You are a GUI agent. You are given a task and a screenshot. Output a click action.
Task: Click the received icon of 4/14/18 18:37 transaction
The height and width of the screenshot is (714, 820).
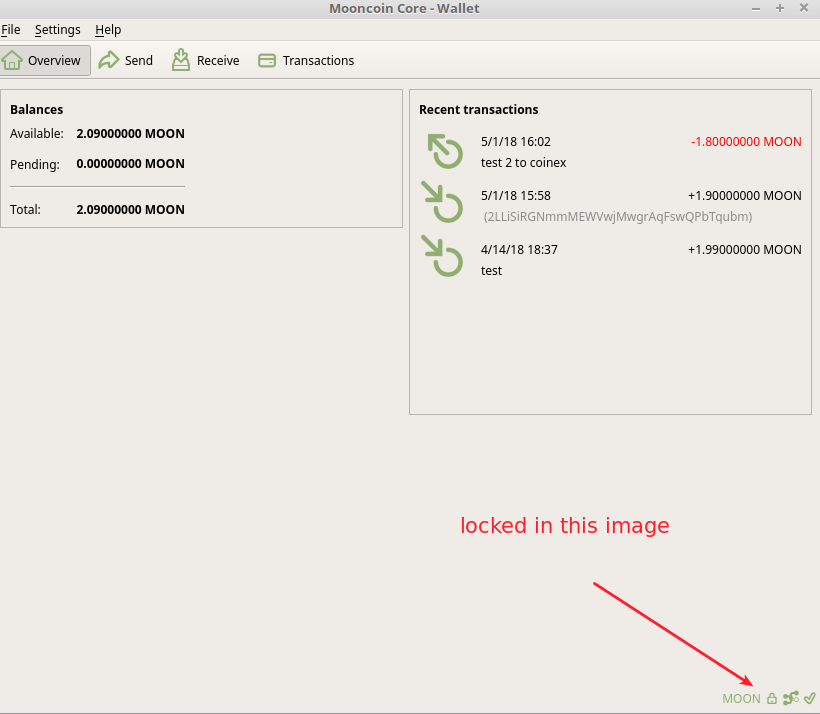(x=442, y=256)
